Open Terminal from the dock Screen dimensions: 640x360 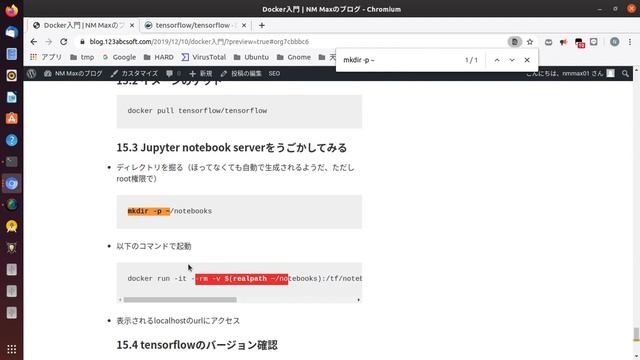pos(11,162)
